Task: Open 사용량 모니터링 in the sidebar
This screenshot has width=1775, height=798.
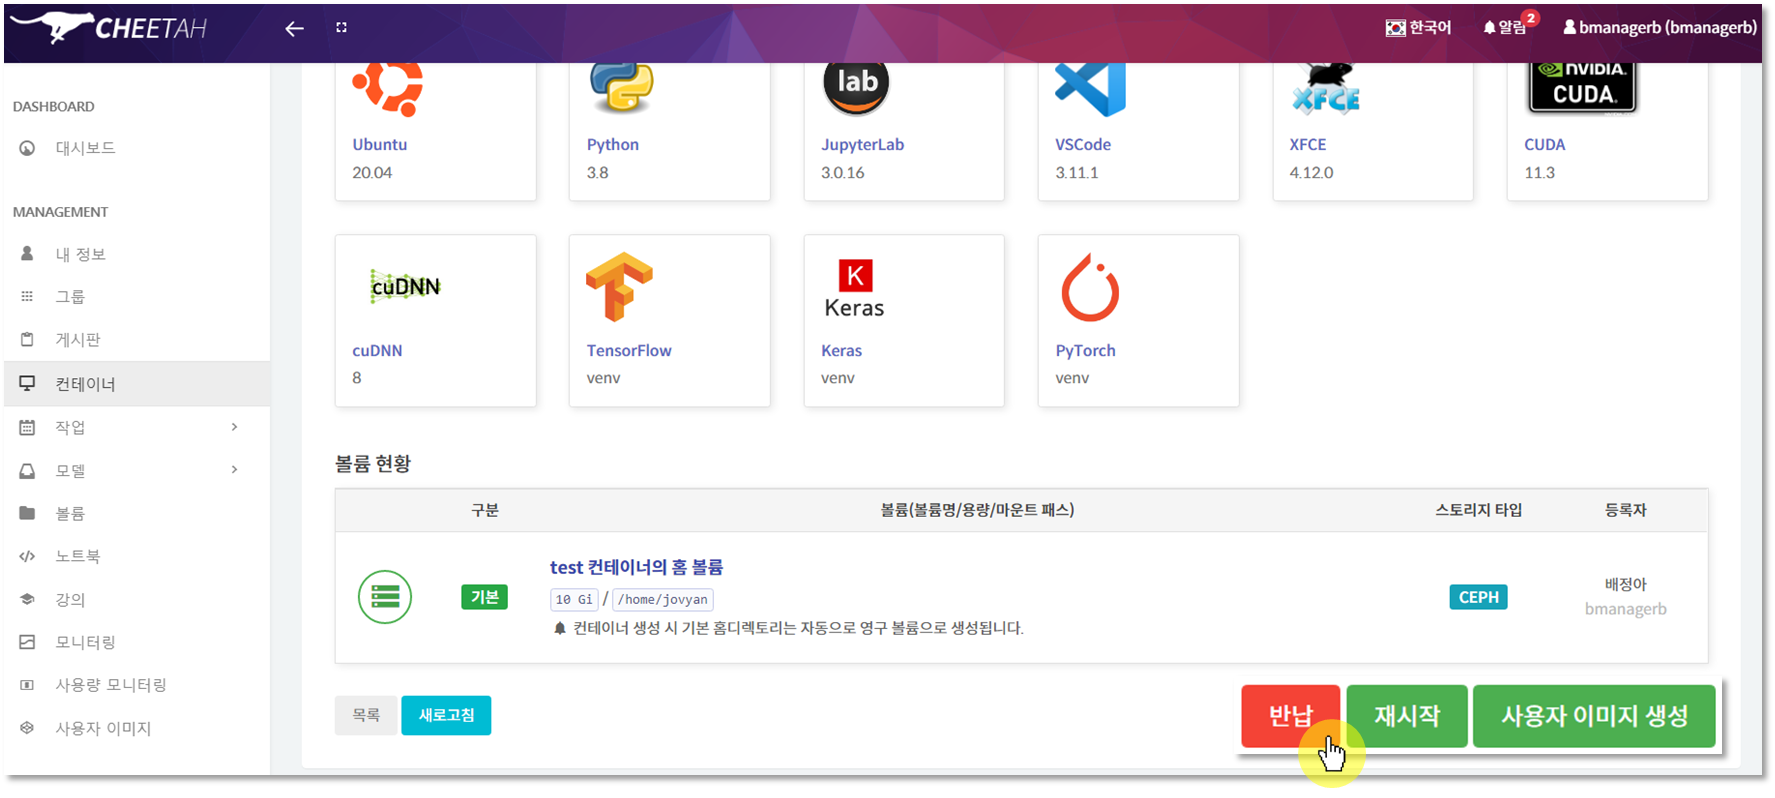Action: click(110, 685)
